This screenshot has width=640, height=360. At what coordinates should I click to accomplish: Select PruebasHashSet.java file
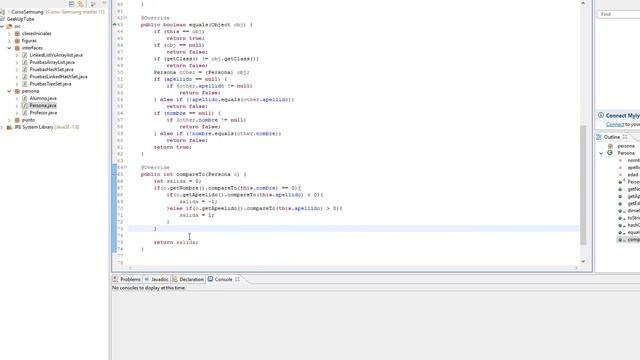coord(51,69)
